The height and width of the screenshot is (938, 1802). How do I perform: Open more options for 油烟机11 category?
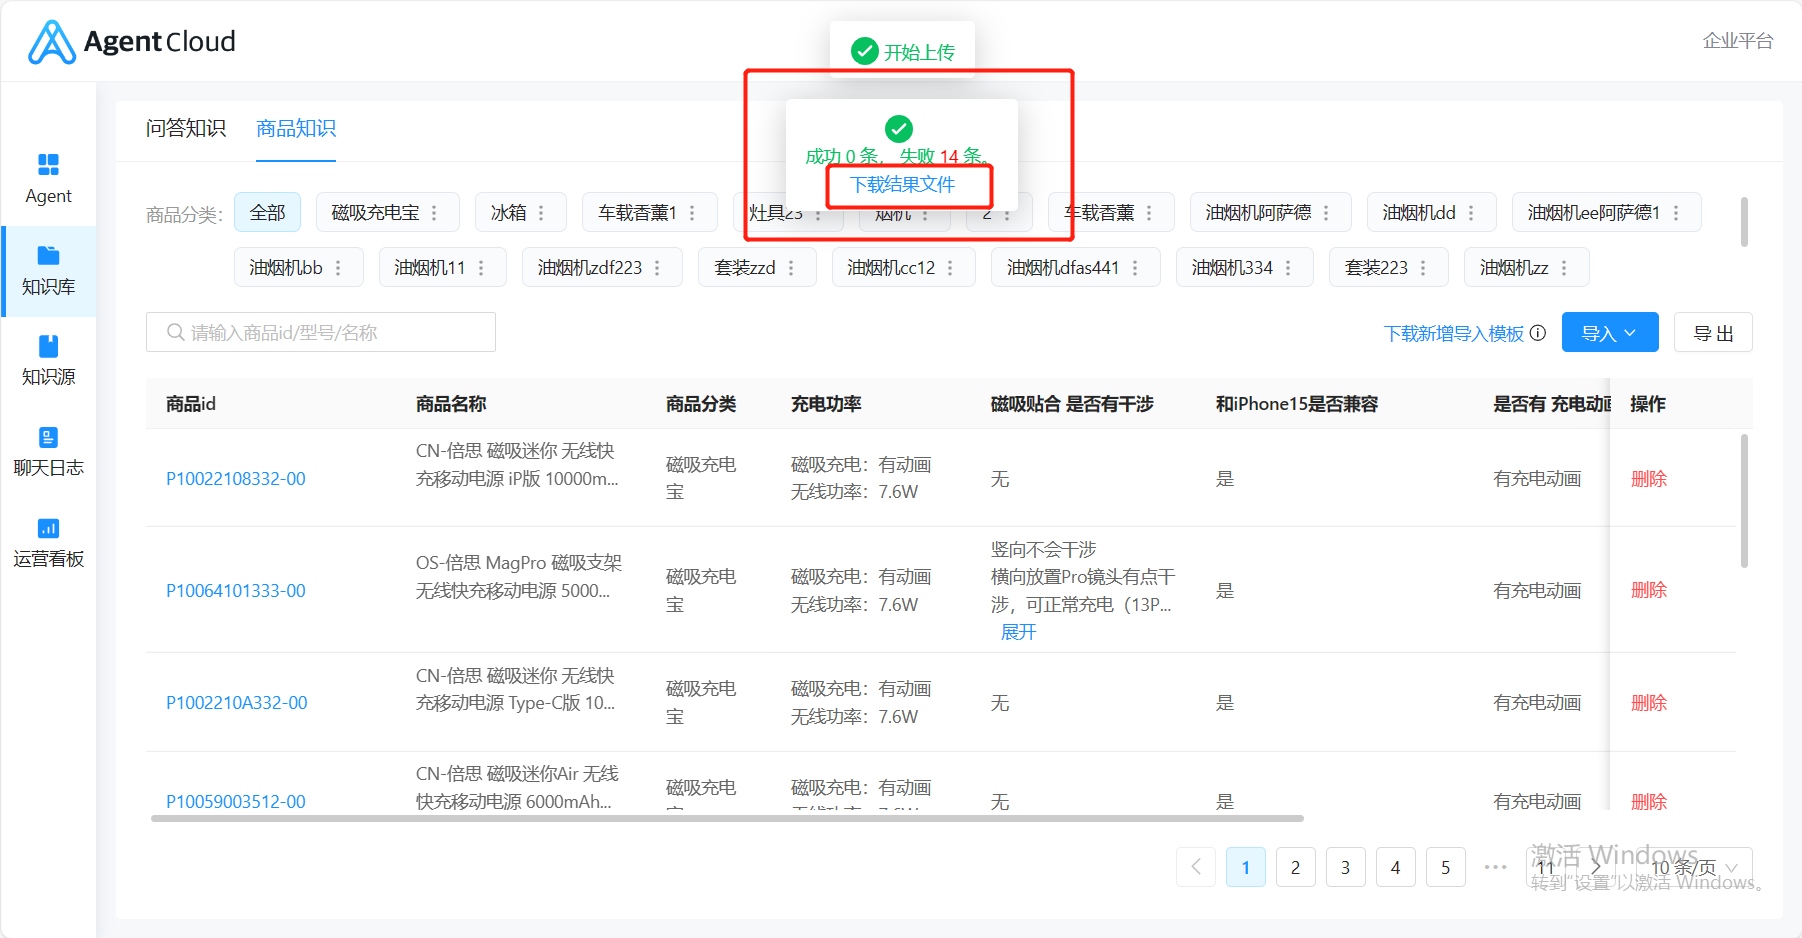(481, 268)
